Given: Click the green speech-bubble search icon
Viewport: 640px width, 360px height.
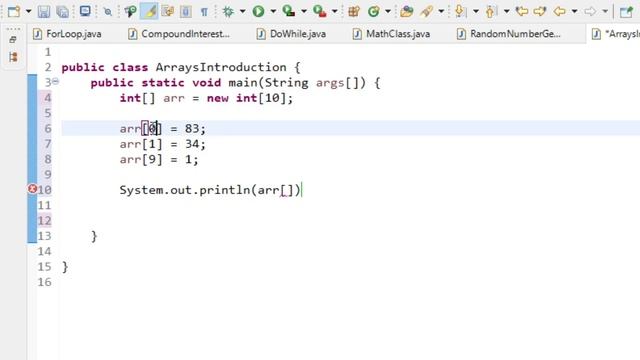Looking at the screenshot, I should click(131, 11).
